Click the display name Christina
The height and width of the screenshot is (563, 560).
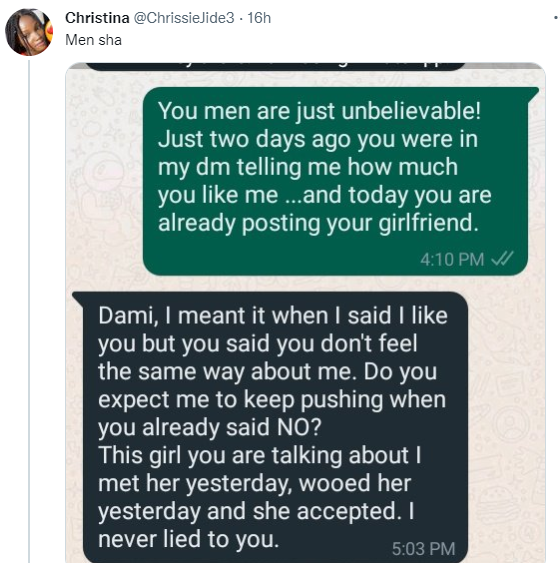97,18
